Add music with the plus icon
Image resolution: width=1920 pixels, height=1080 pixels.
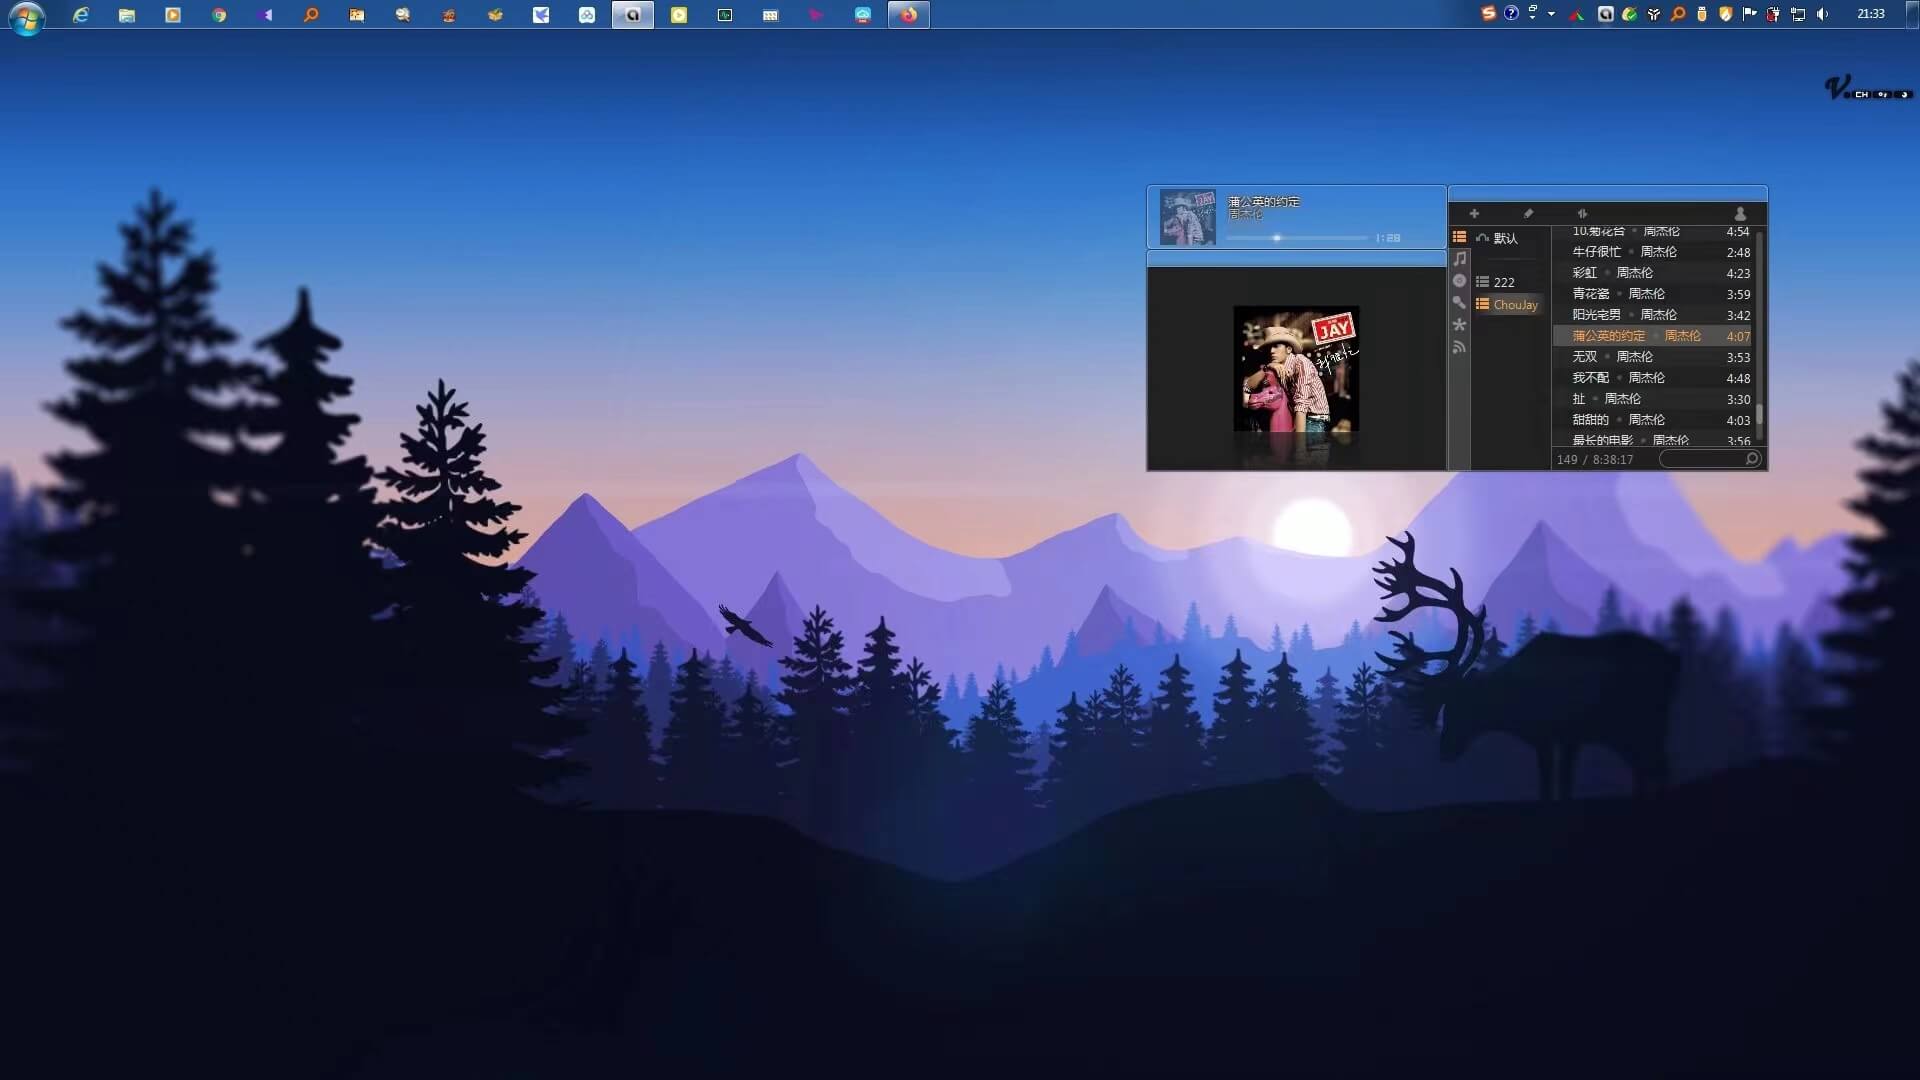(x=1474, y=214)
